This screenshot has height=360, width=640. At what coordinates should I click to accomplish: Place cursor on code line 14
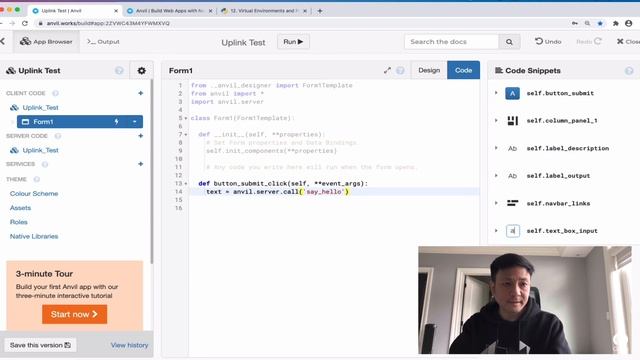click(x=334, y=192)
